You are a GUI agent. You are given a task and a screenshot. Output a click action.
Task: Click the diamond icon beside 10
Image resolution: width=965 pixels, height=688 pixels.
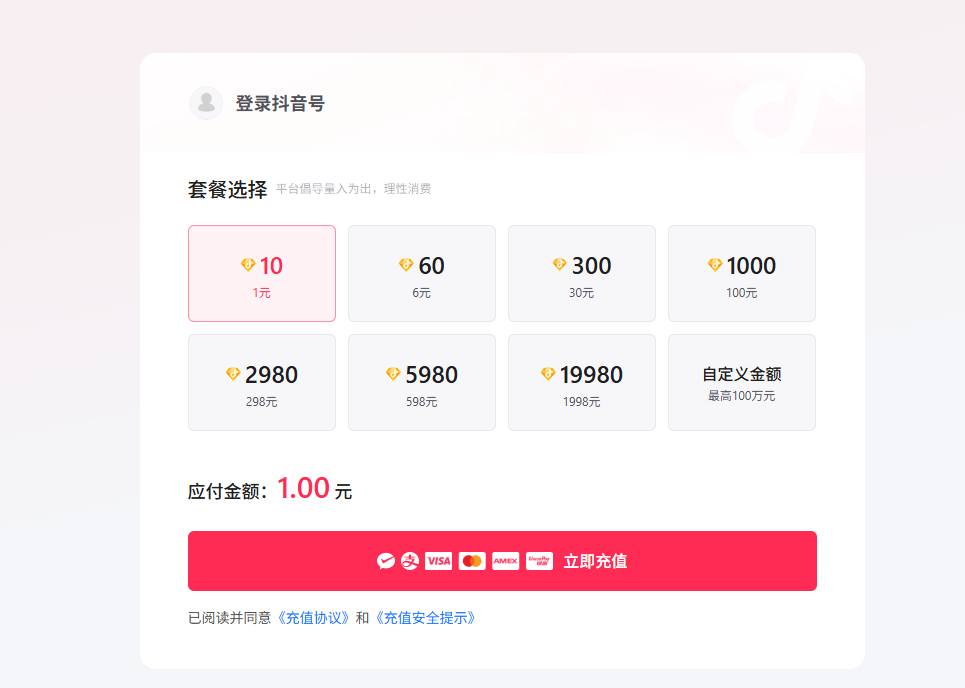(x=248, y=265)
